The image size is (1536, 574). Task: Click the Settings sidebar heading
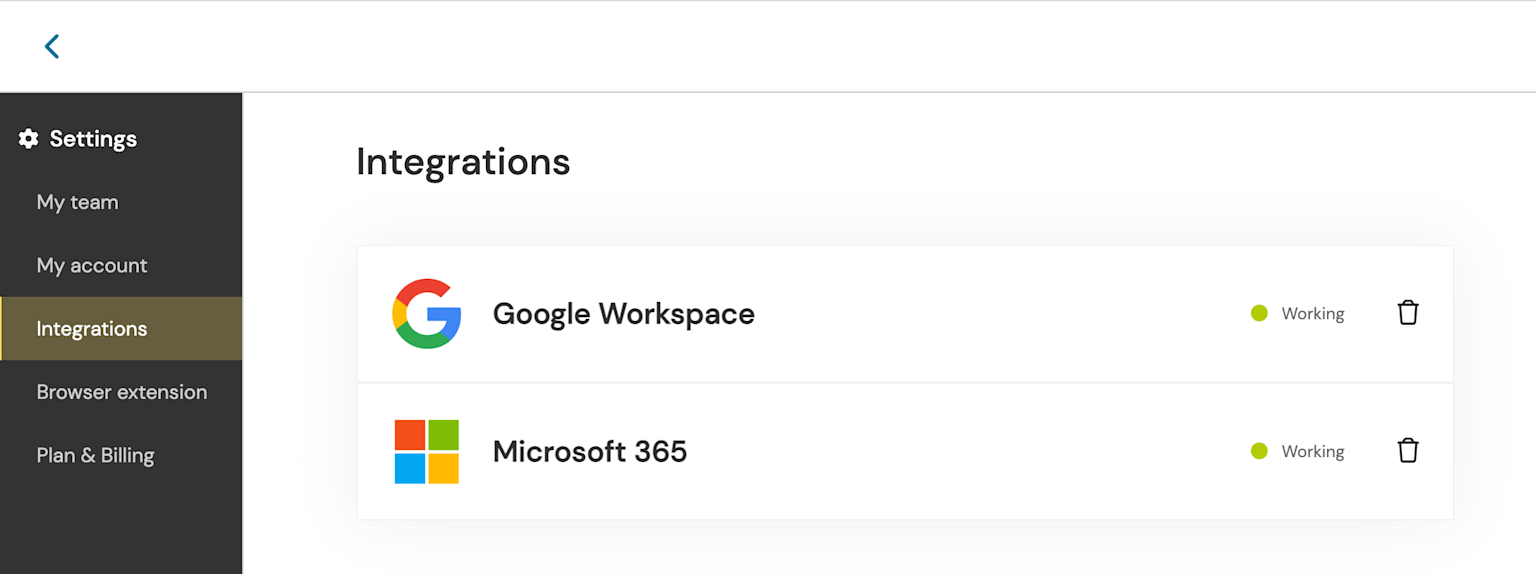[93, 139]
